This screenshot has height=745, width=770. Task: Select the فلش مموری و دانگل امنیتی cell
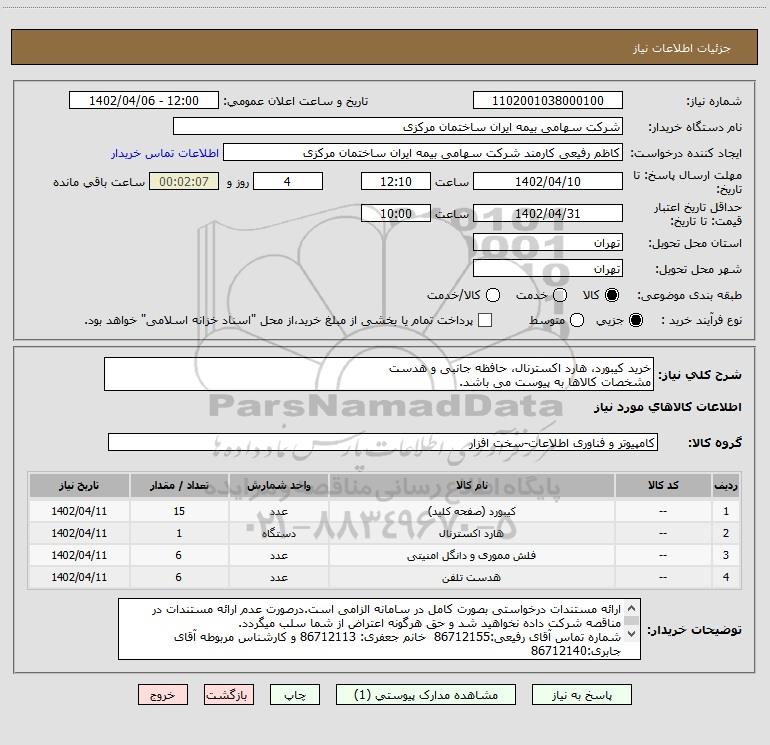coord(471,555)
